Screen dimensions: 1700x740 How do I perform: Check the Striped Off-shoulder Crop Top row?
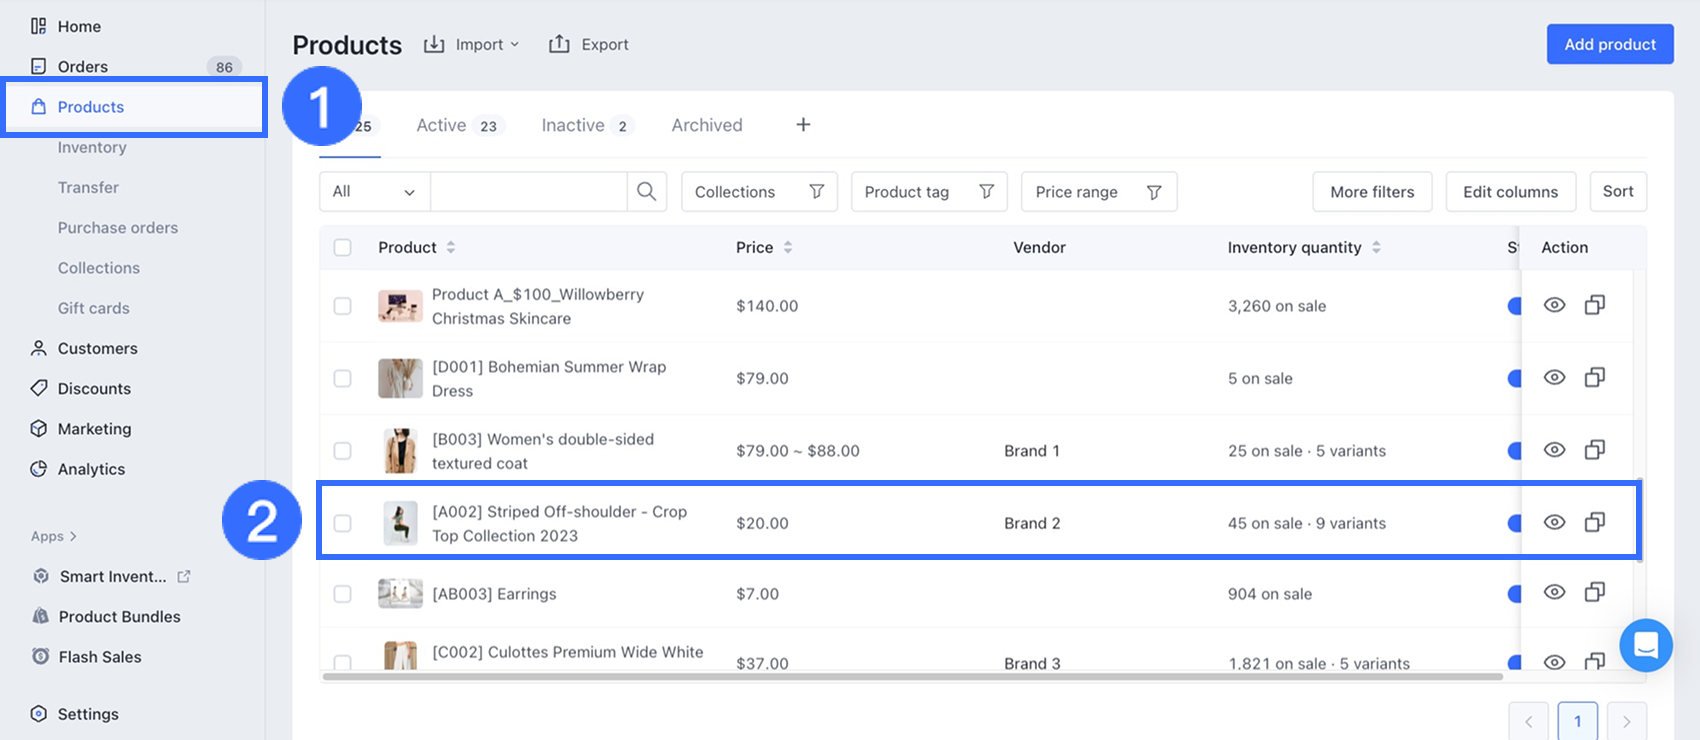(x=343, y=523)
